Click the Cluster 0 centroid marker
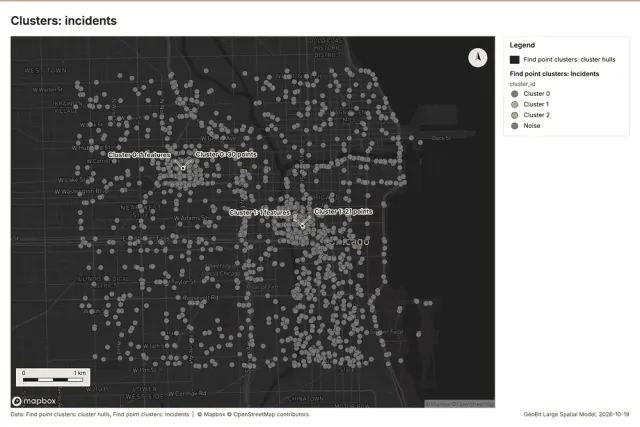 tap(183, 168)
